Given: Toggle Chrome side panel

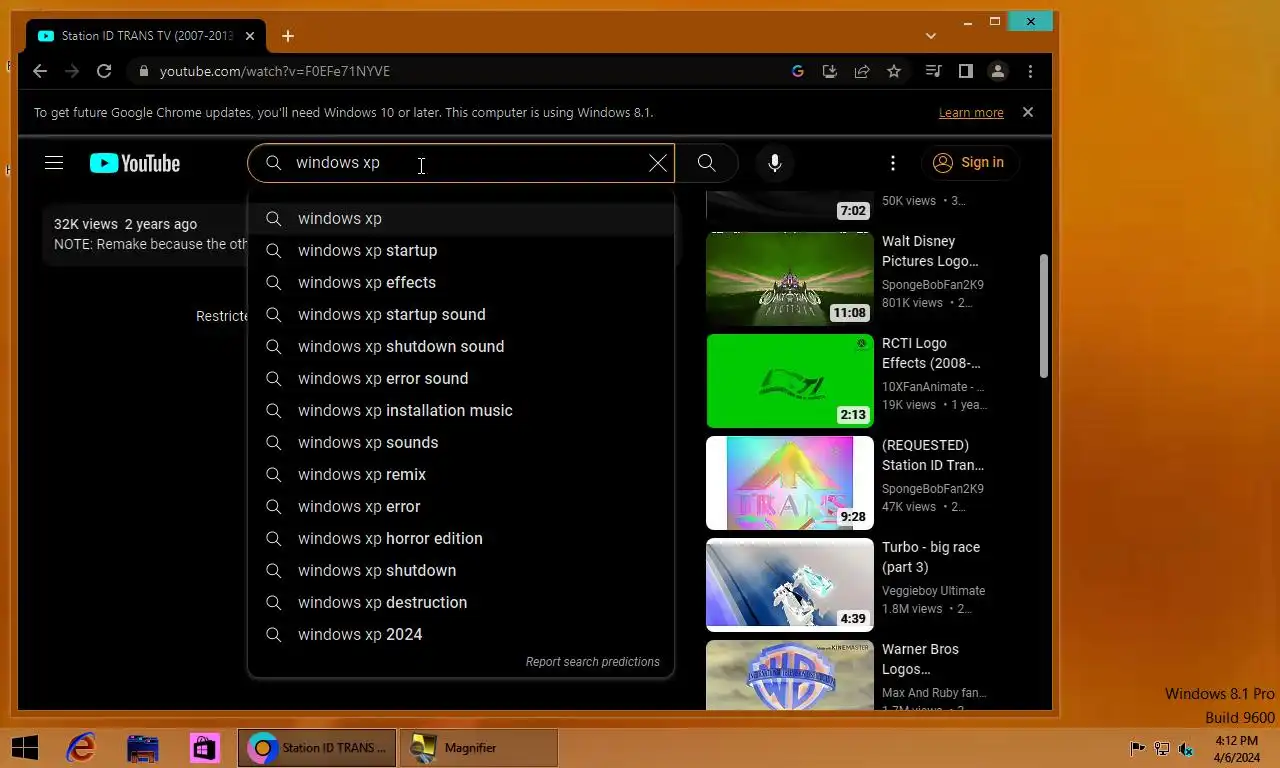Looking at the screenshot, I should (965, 71).
